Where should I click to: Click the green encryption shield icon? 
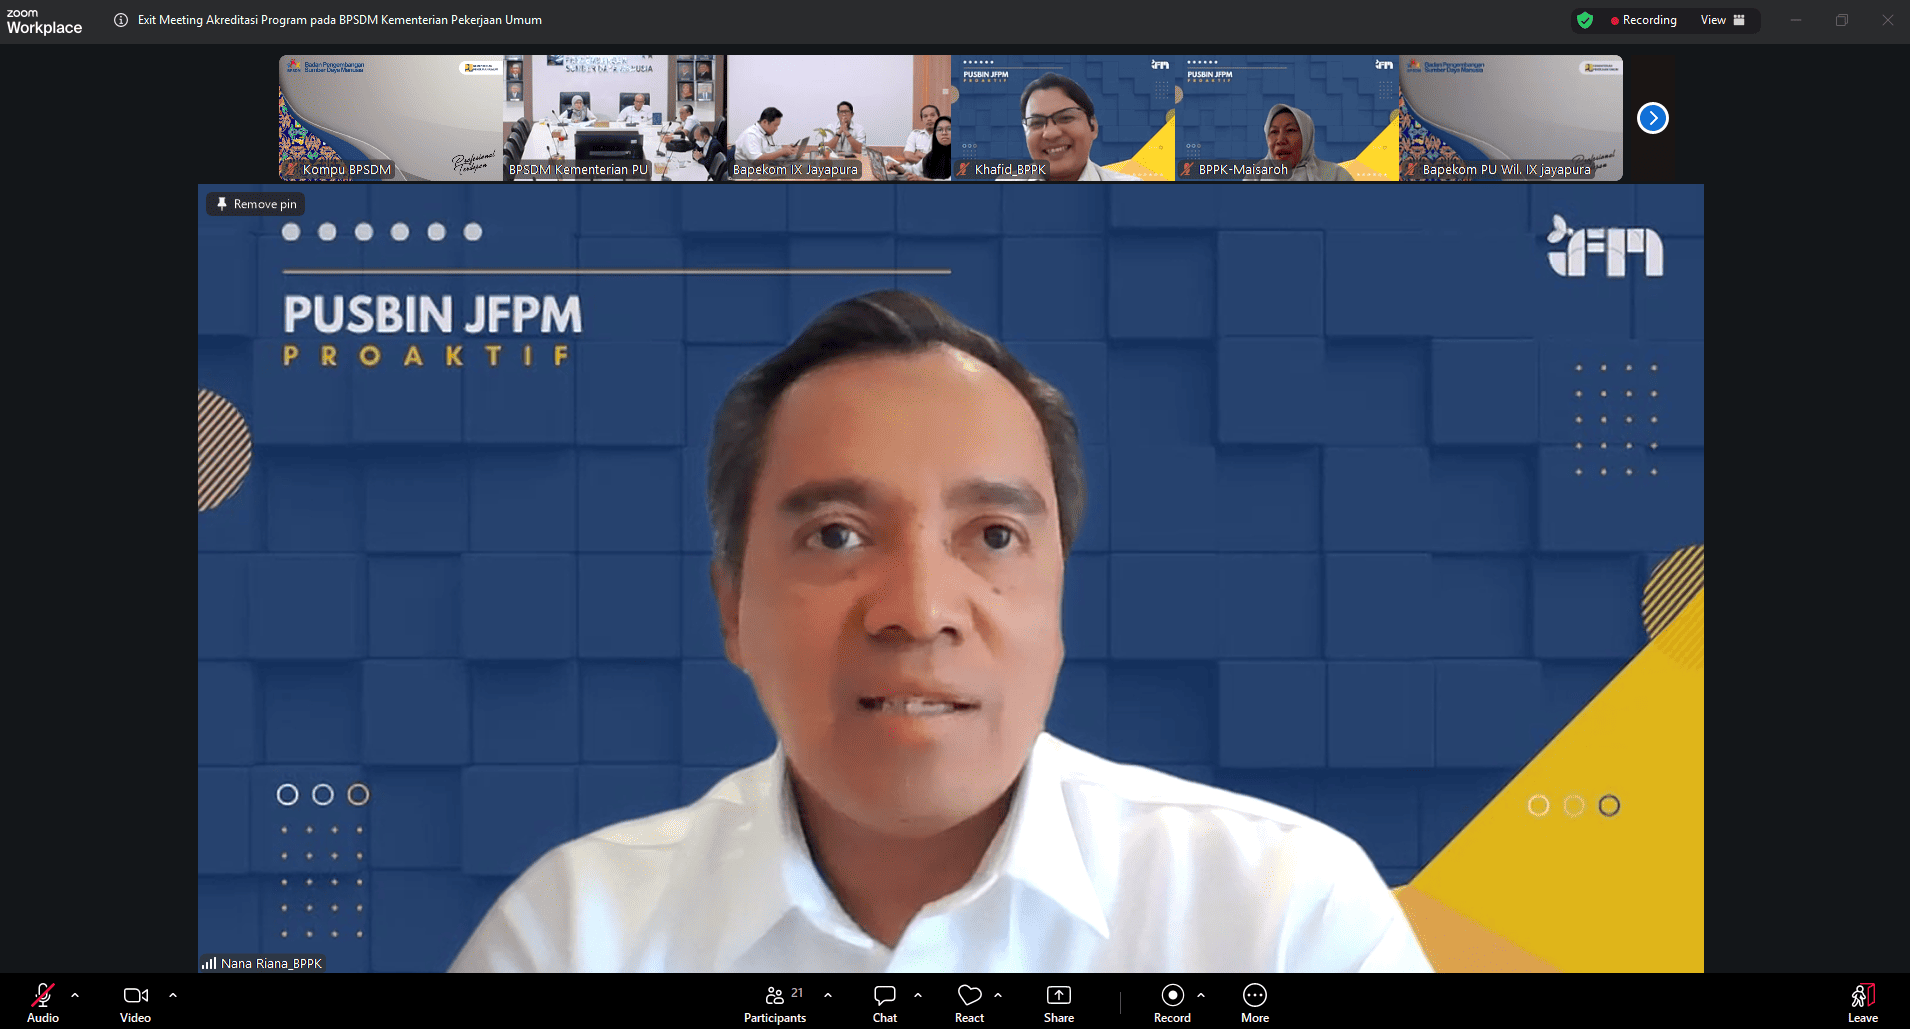click(x=1585, y=20)
